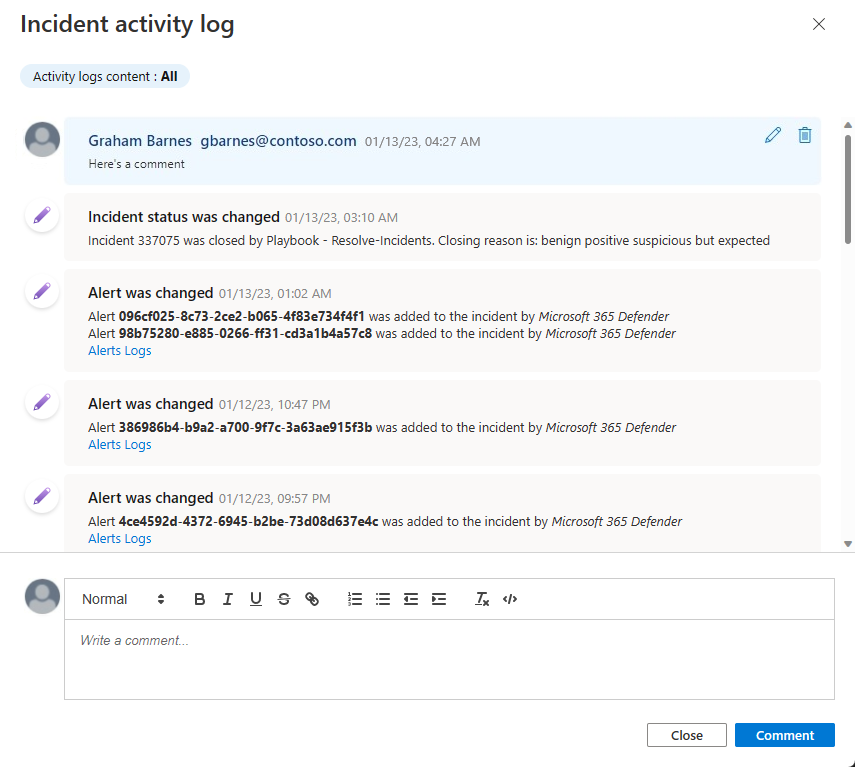Open the Normal paragraph style dropdown
855x767 pixels.
[120, 598]
